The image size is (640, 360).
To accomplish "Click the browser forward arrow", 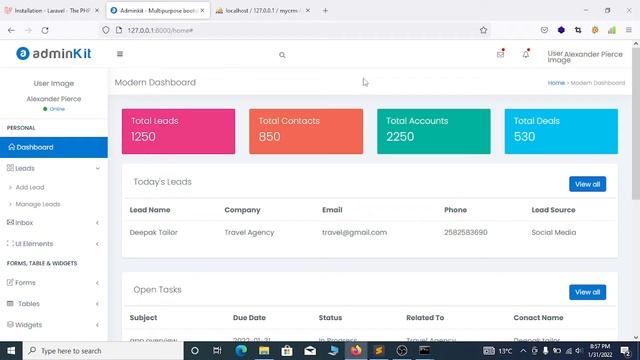I will [x=28, y=30].
